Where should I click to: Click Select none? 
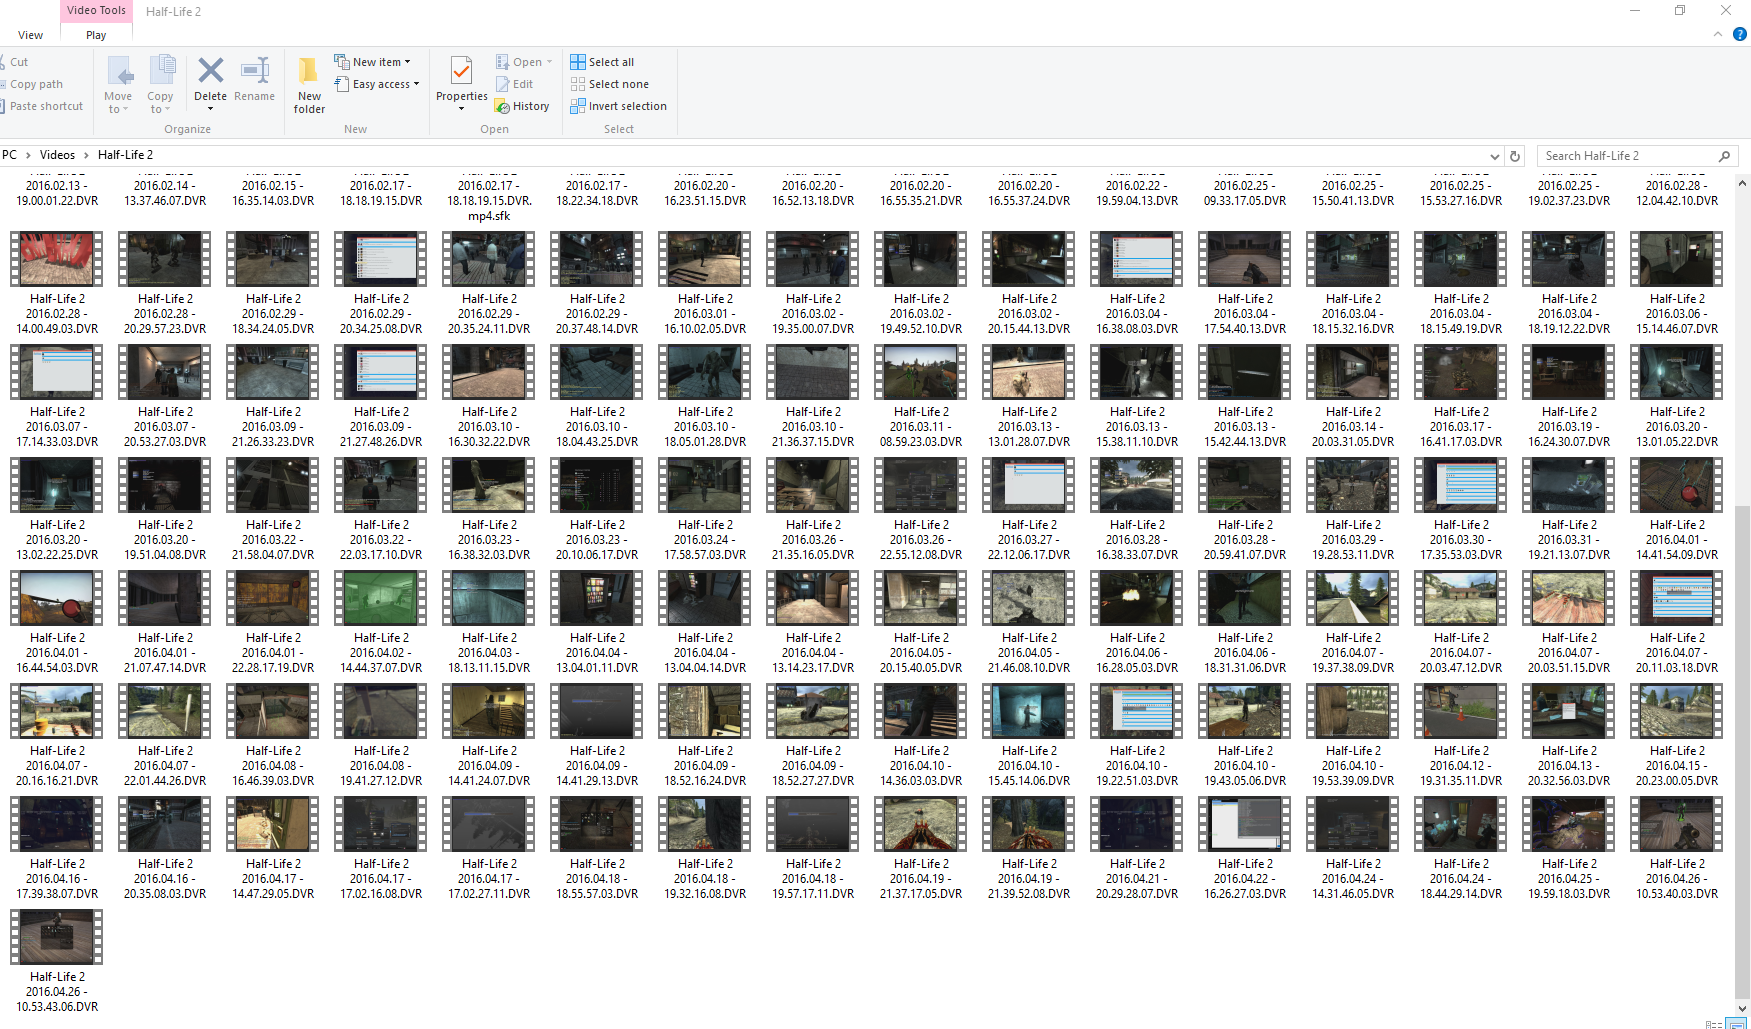609,84
